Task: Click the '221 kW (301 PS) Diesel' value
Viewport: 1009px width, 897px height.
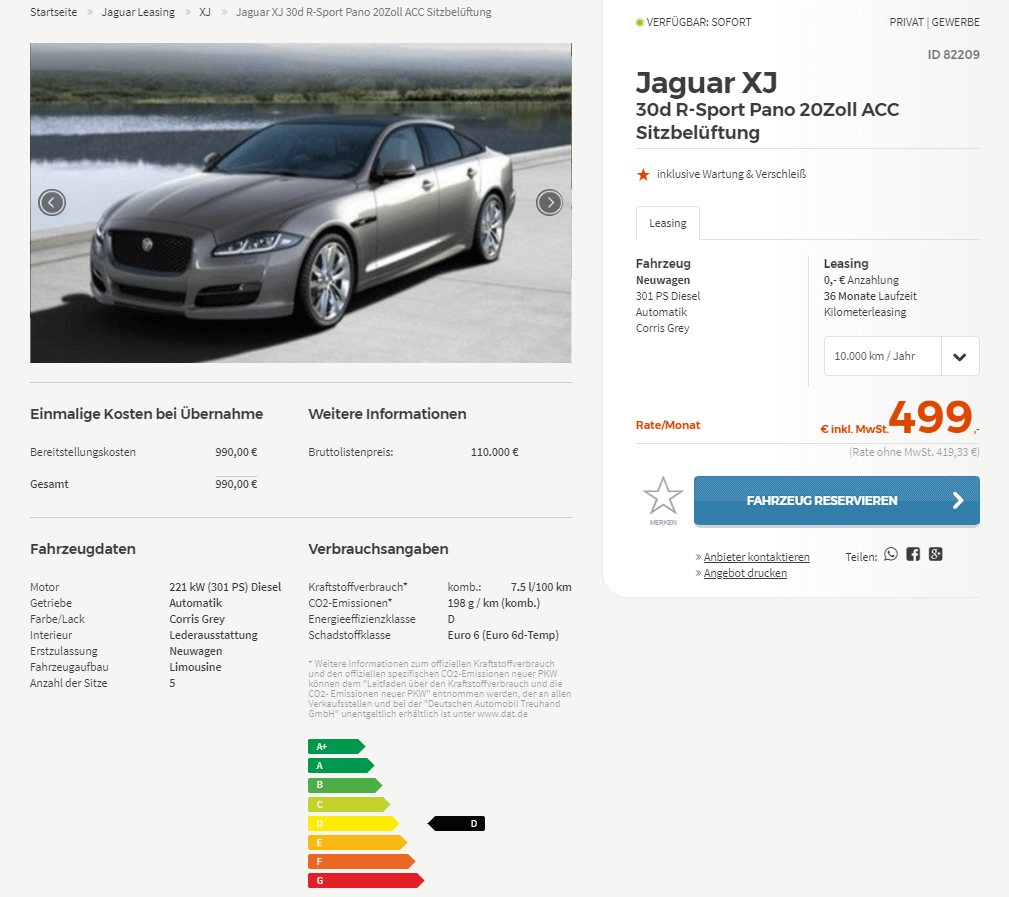Action: coord(225,587)
